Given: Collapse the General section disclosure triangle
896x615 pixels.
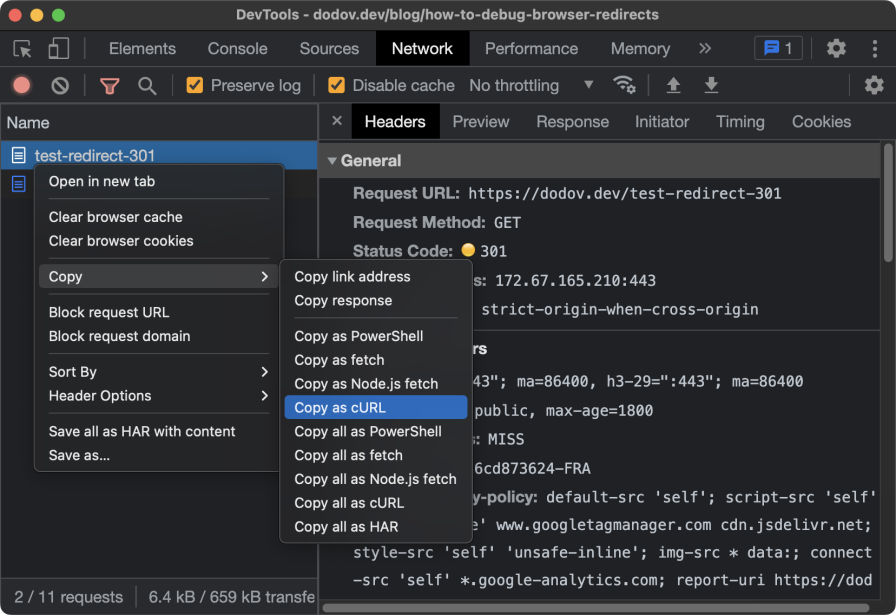Looking at the screenshot, I should (332, 160).
